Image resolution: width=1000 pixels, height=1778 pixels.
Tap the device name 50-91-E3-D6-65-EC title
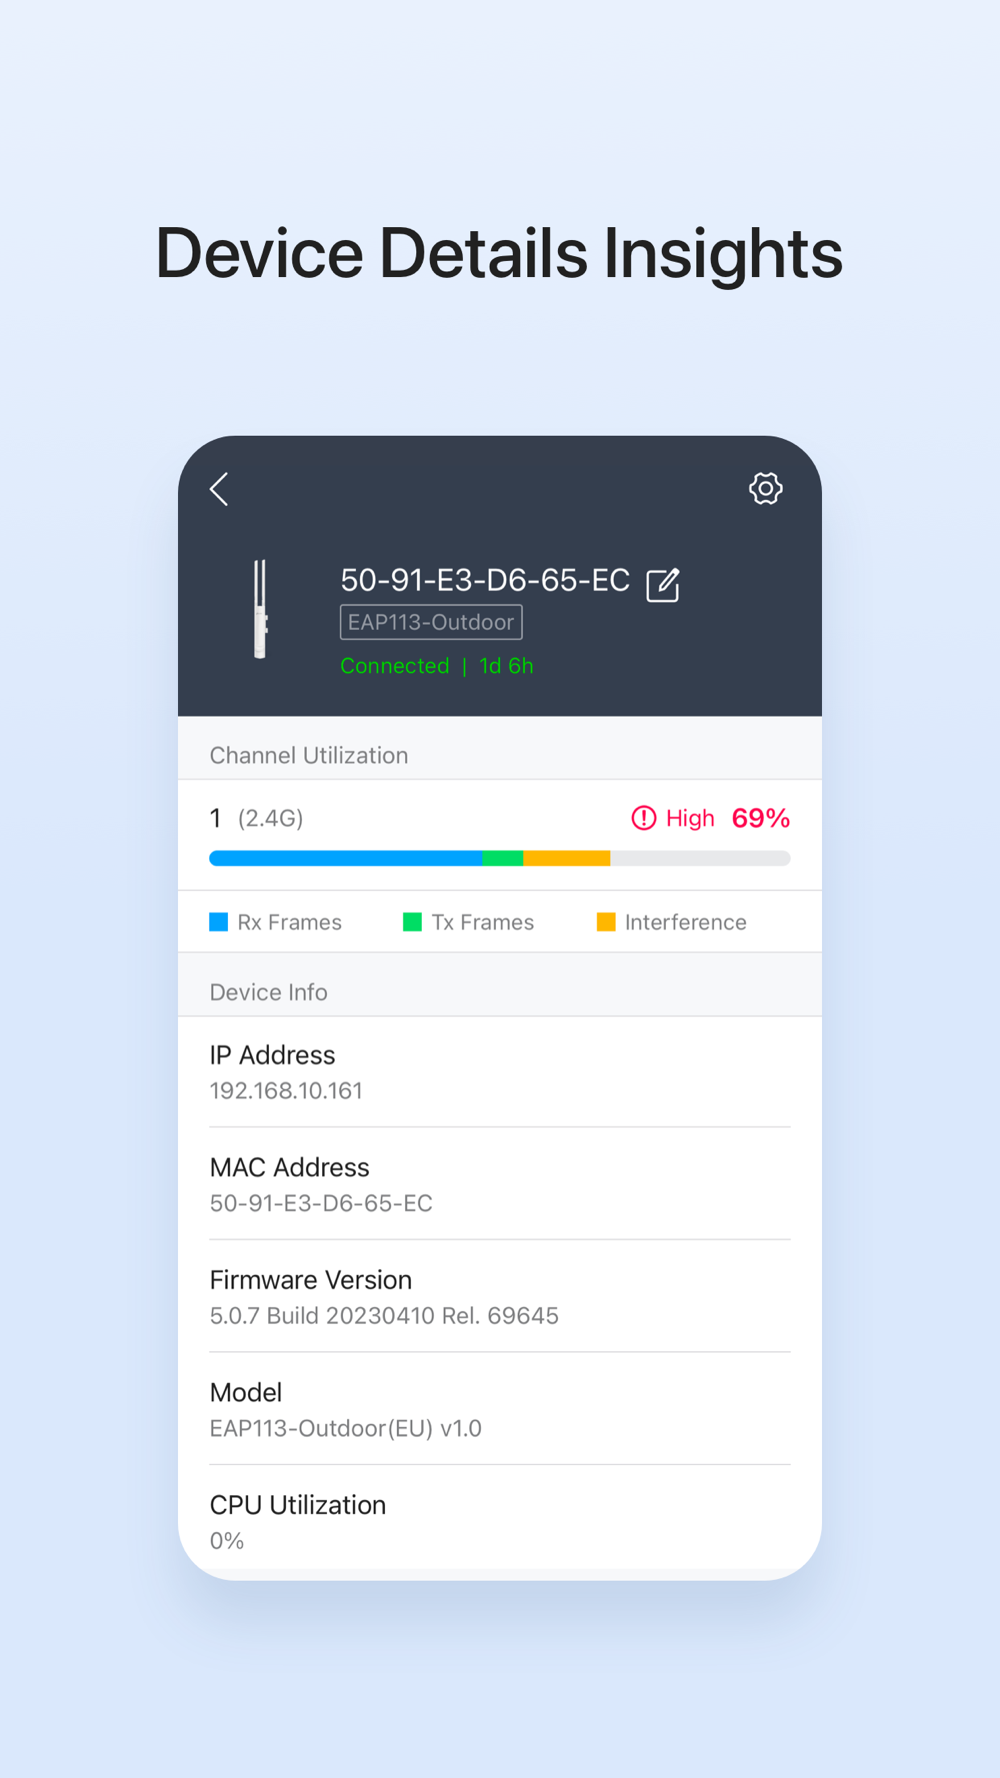coord(485,580)
